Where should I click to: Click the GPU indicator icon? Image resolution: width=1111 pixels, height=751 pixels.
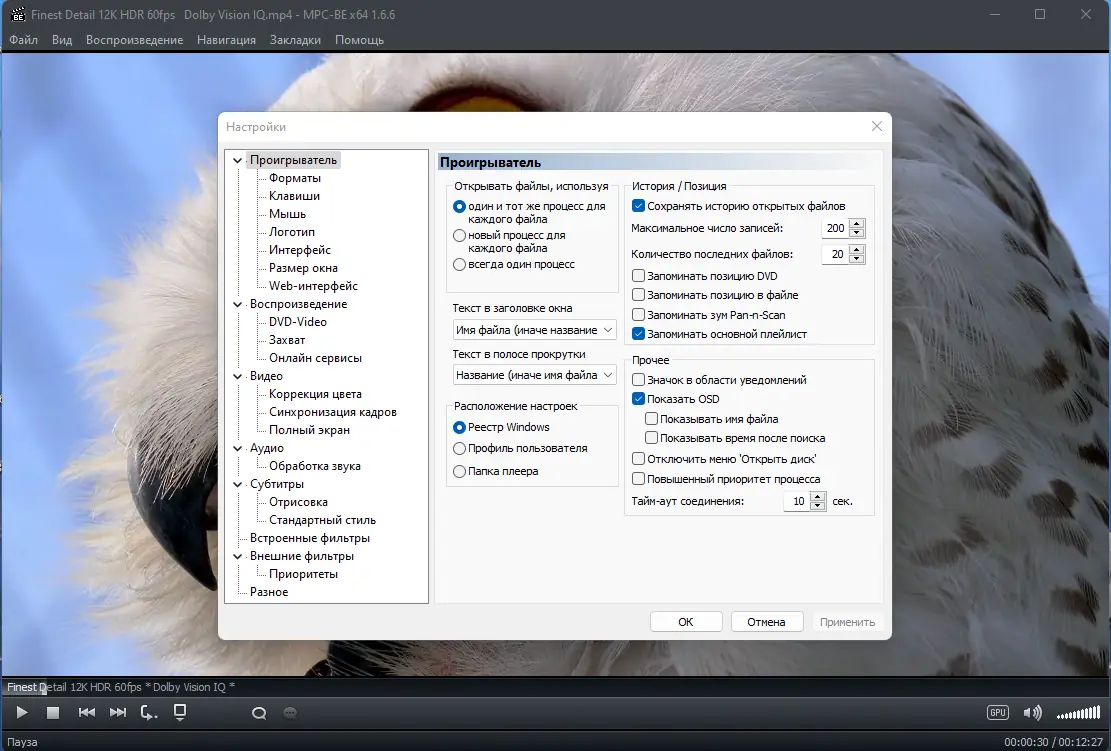pos(998,713)
